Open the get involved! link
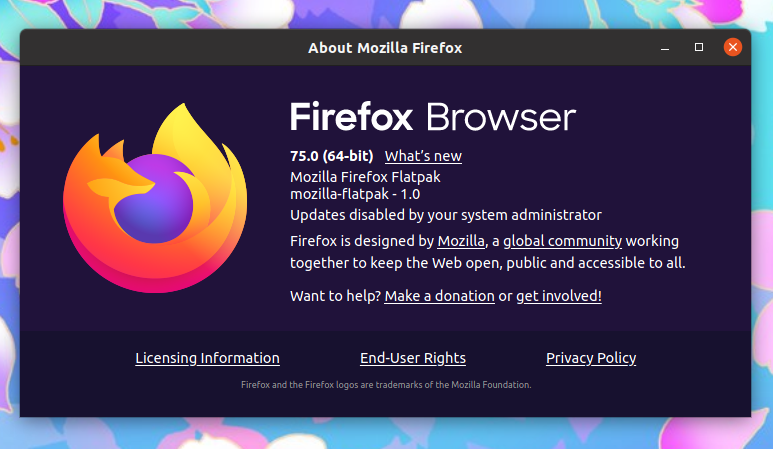773x449 pixels. point(559,296)
